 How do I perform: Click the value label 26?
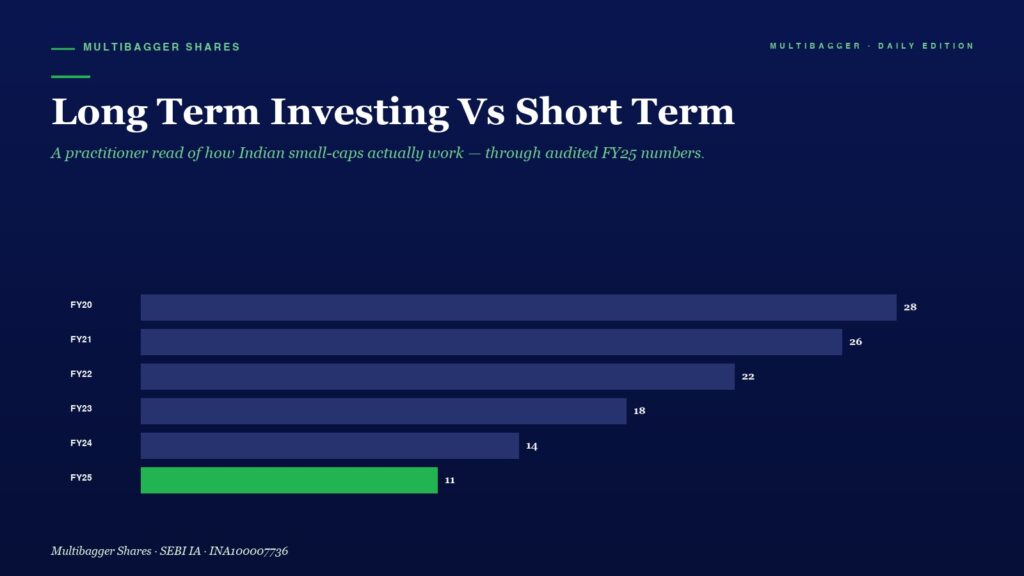(x=856, y=342)
